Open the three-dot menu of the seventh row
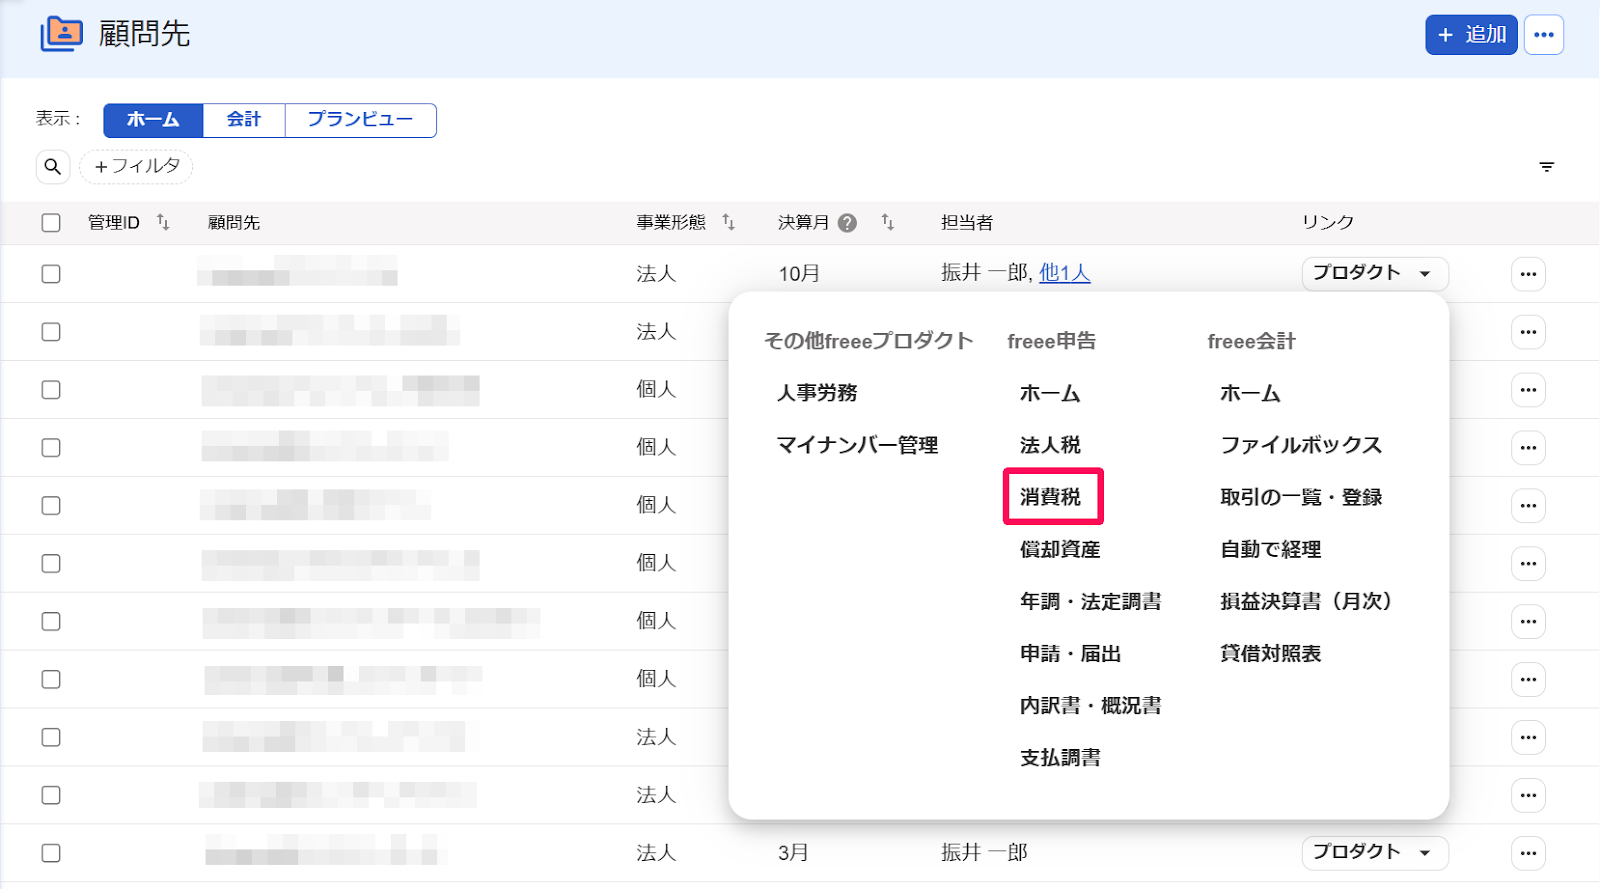The height and width of the screenshot is (889, 1600). [x=1528, y=622]
